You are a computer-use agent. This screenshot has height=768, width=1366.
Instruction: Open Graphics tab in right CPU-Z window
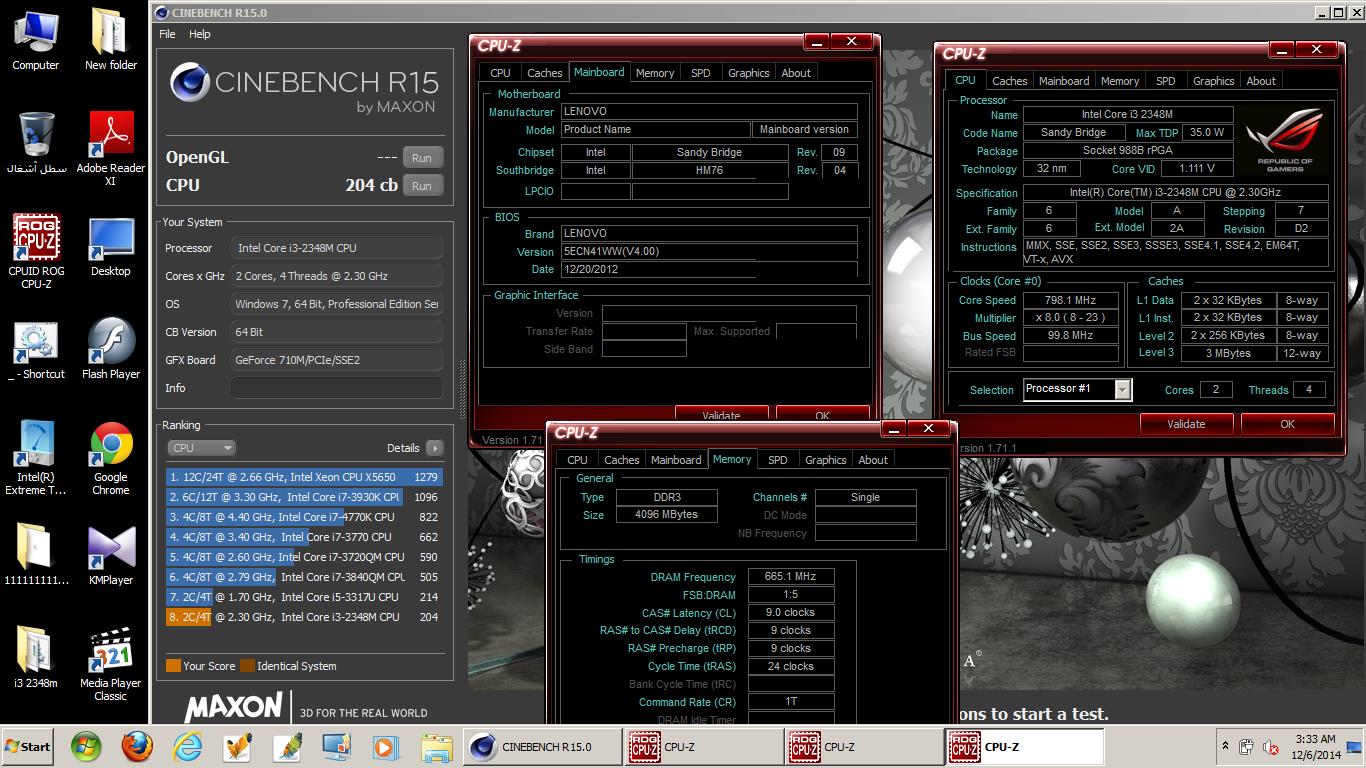1214,81
